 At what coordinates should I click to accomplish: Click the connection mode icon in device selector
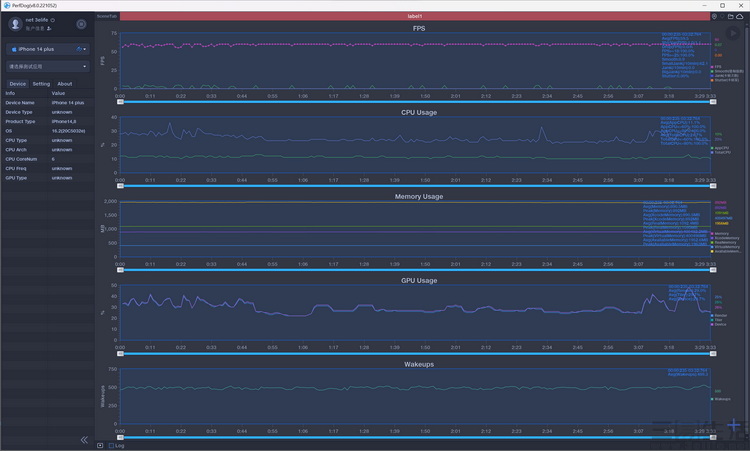[x=79, y=49]
